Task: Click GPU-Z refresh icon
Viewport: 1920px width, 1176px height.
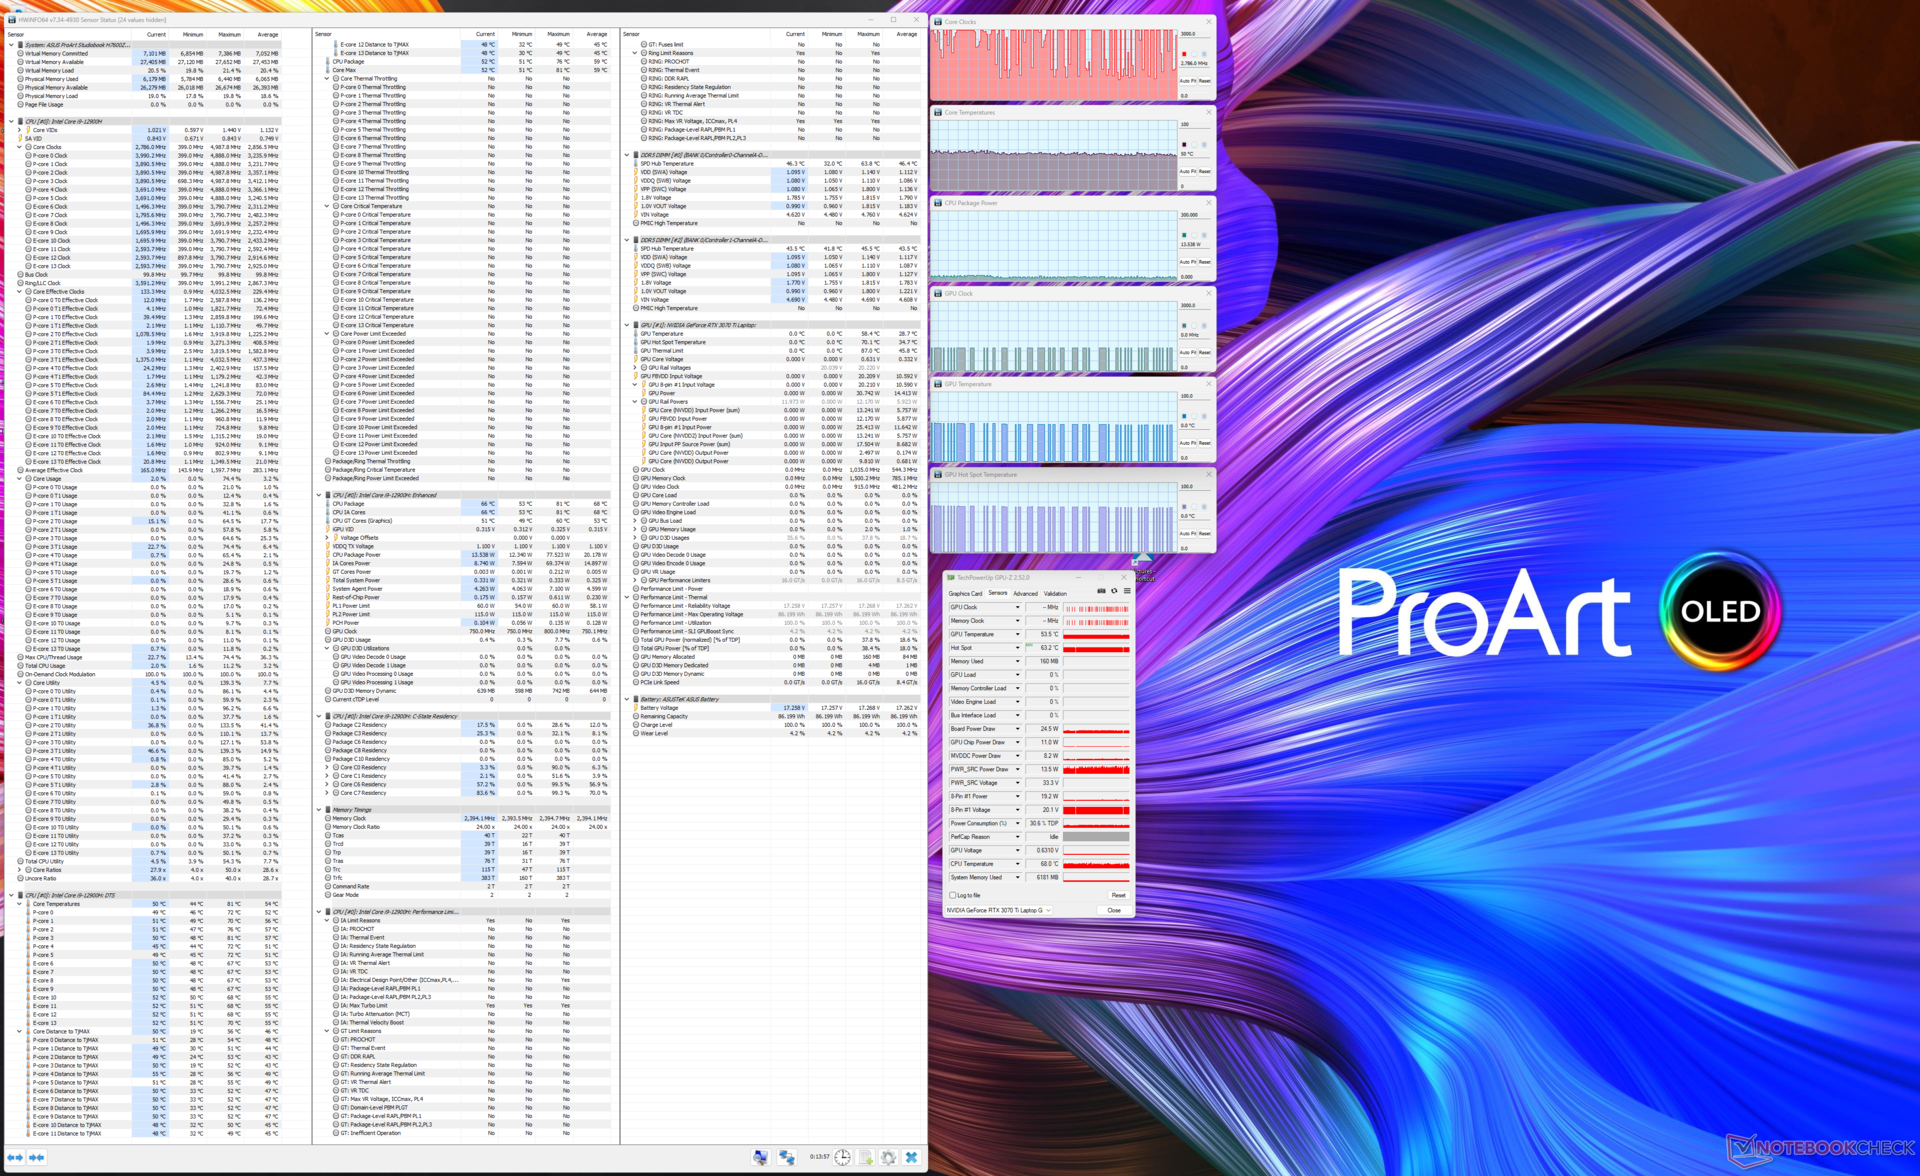Action: click(x=1114, y=591)
